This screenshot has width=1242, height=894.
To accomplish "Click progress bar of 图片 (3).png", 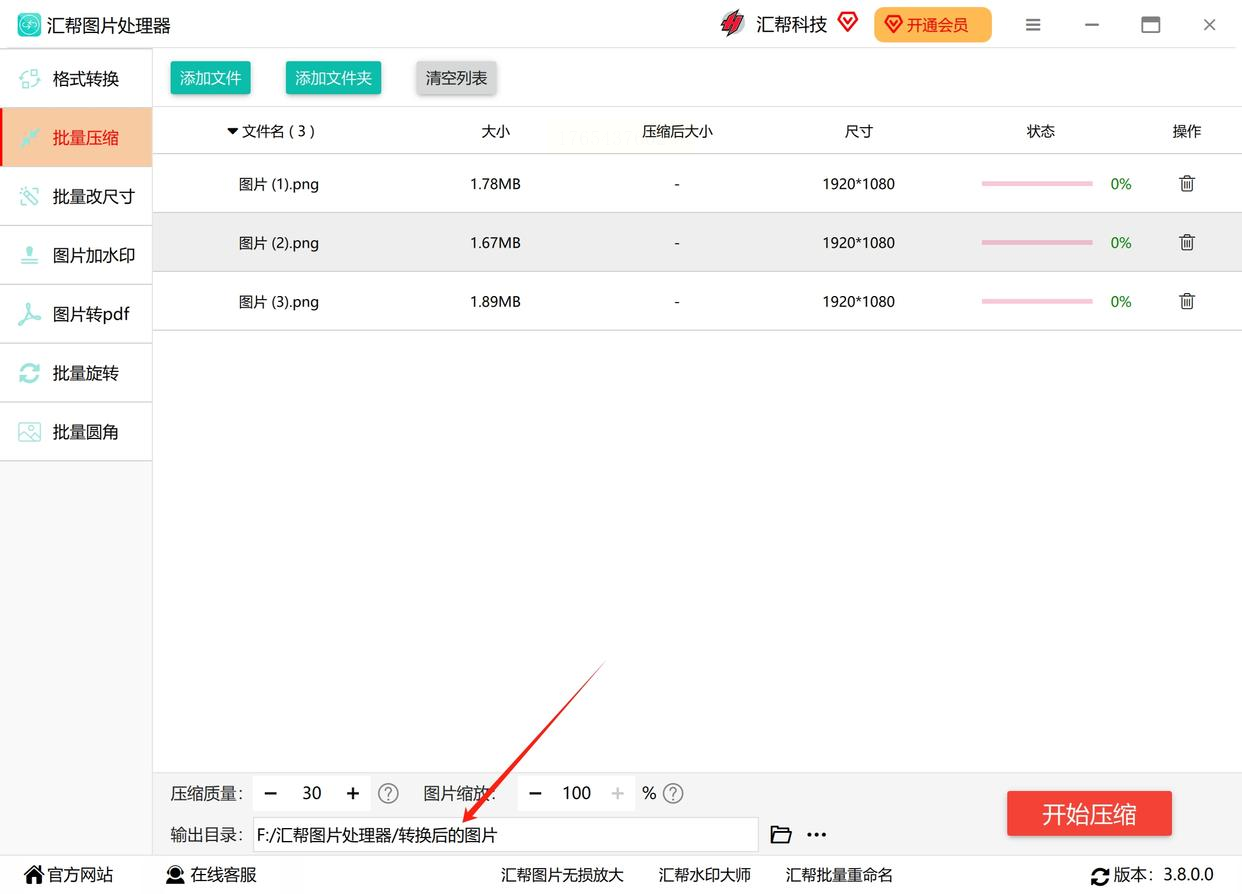I will 1037,301.
